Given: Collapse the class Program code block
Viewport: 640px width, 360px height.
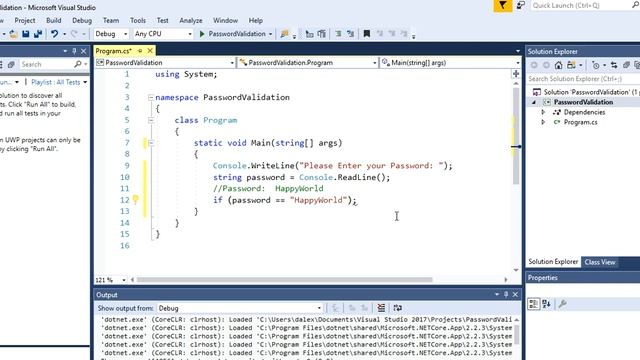Looking at the screenshot, I should (x=151, y=120).
